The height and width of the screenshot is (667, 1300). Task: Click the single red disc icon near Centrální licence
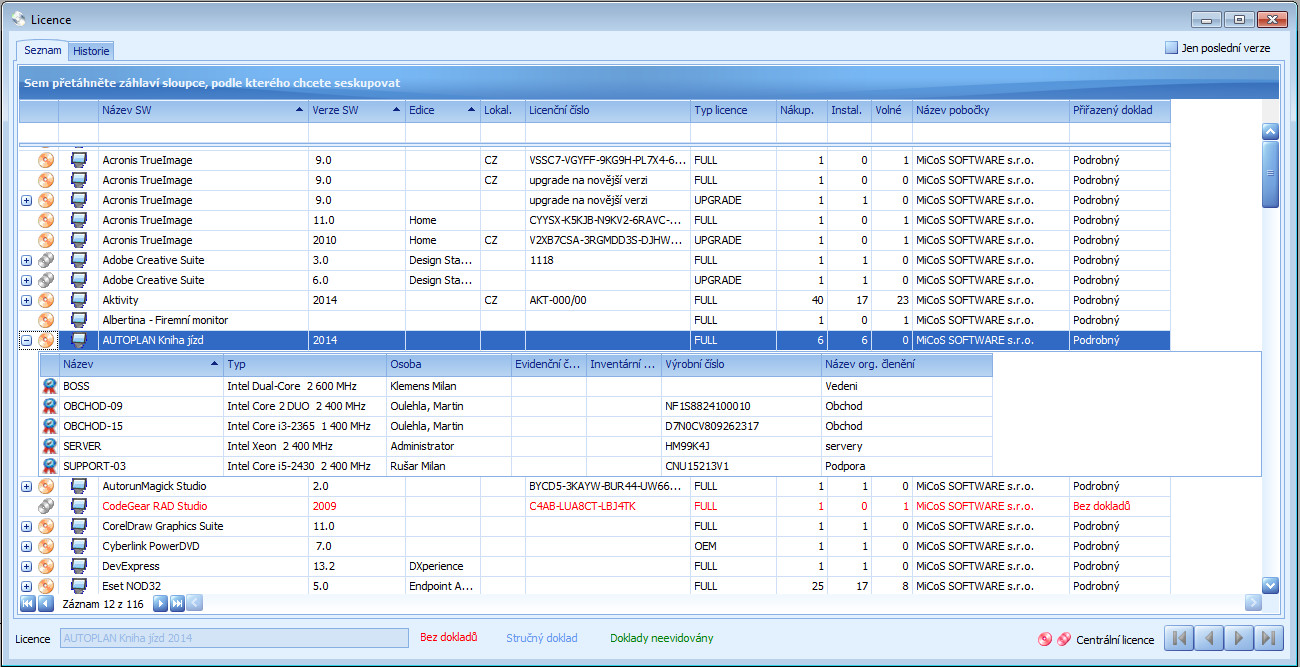tap(1045, 639)
